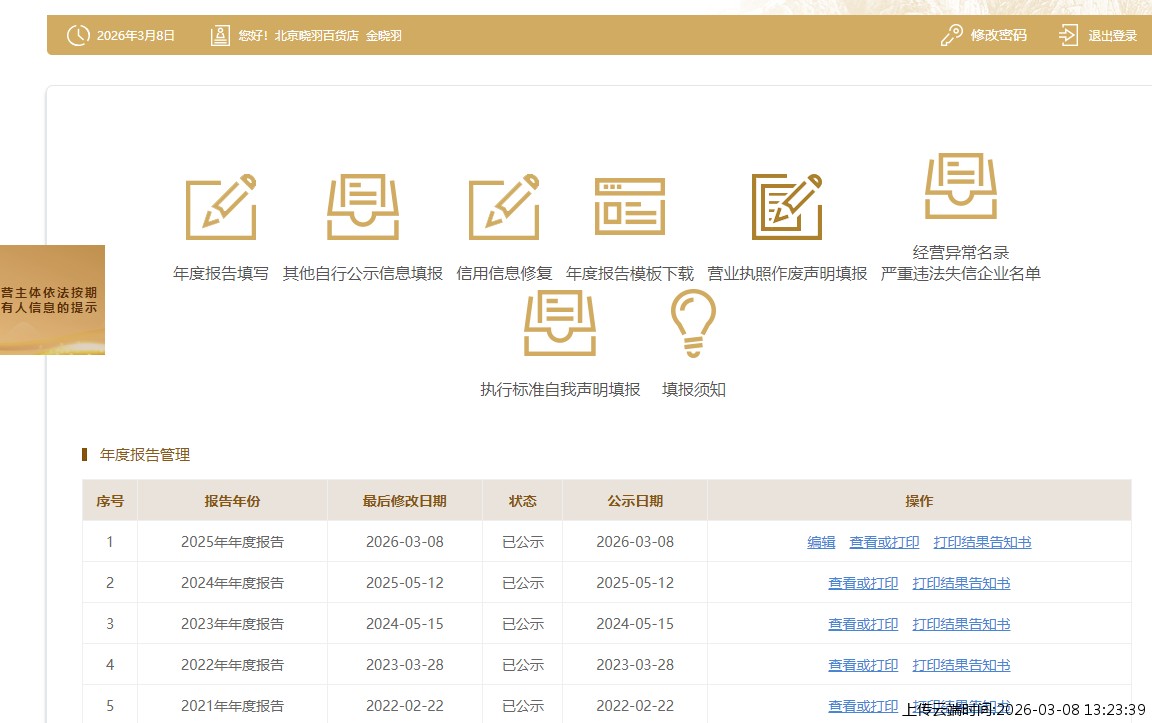Screen dimensions: 1152x723
Task: Click the 严重违法失信企业名单 label
Action: tap(960, 273)
